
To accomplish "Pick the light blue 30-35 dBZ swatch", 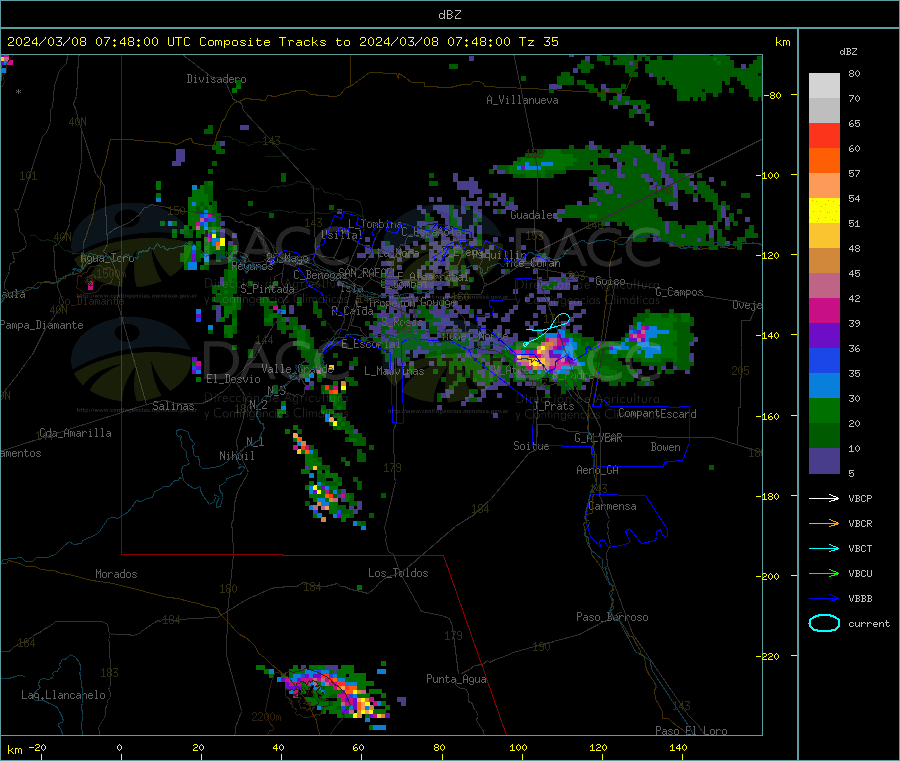I will point(824,386).
